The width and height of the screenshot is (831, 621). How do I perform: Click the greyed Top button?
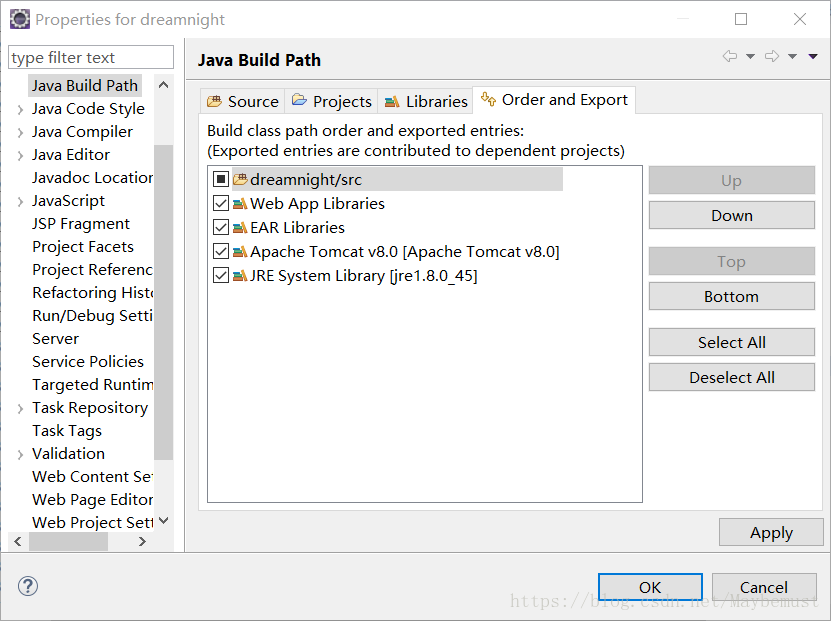pyautogui.click(x=732, y=261)
